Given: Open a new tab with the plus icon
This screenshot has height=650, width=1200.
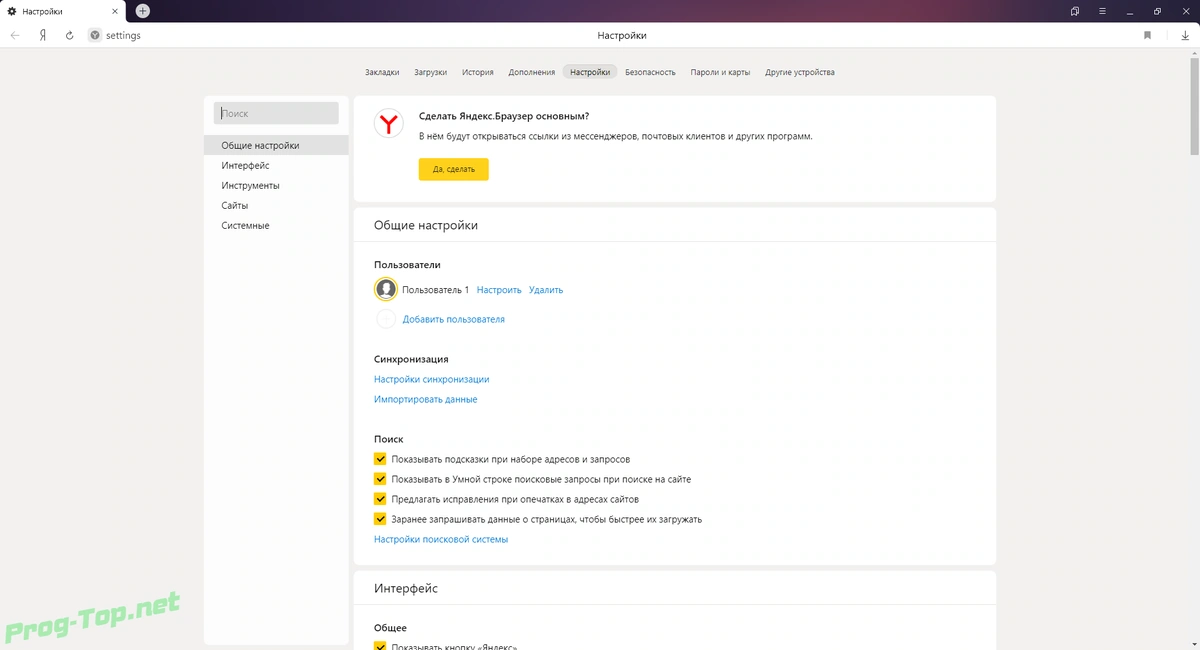Looking at the screenshot, I should (x=143, y=11).
